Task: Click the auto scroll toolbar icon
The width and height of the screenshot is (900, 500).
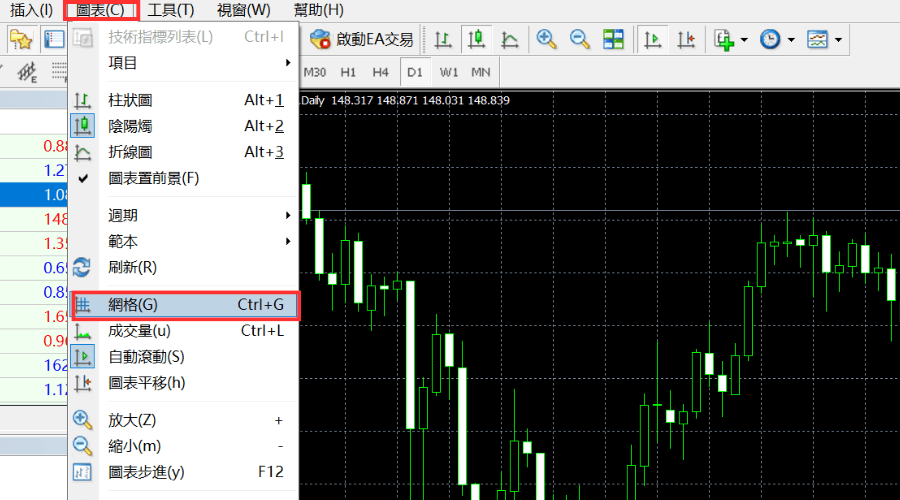Action: pyautogui.click(x=652, y=39)
